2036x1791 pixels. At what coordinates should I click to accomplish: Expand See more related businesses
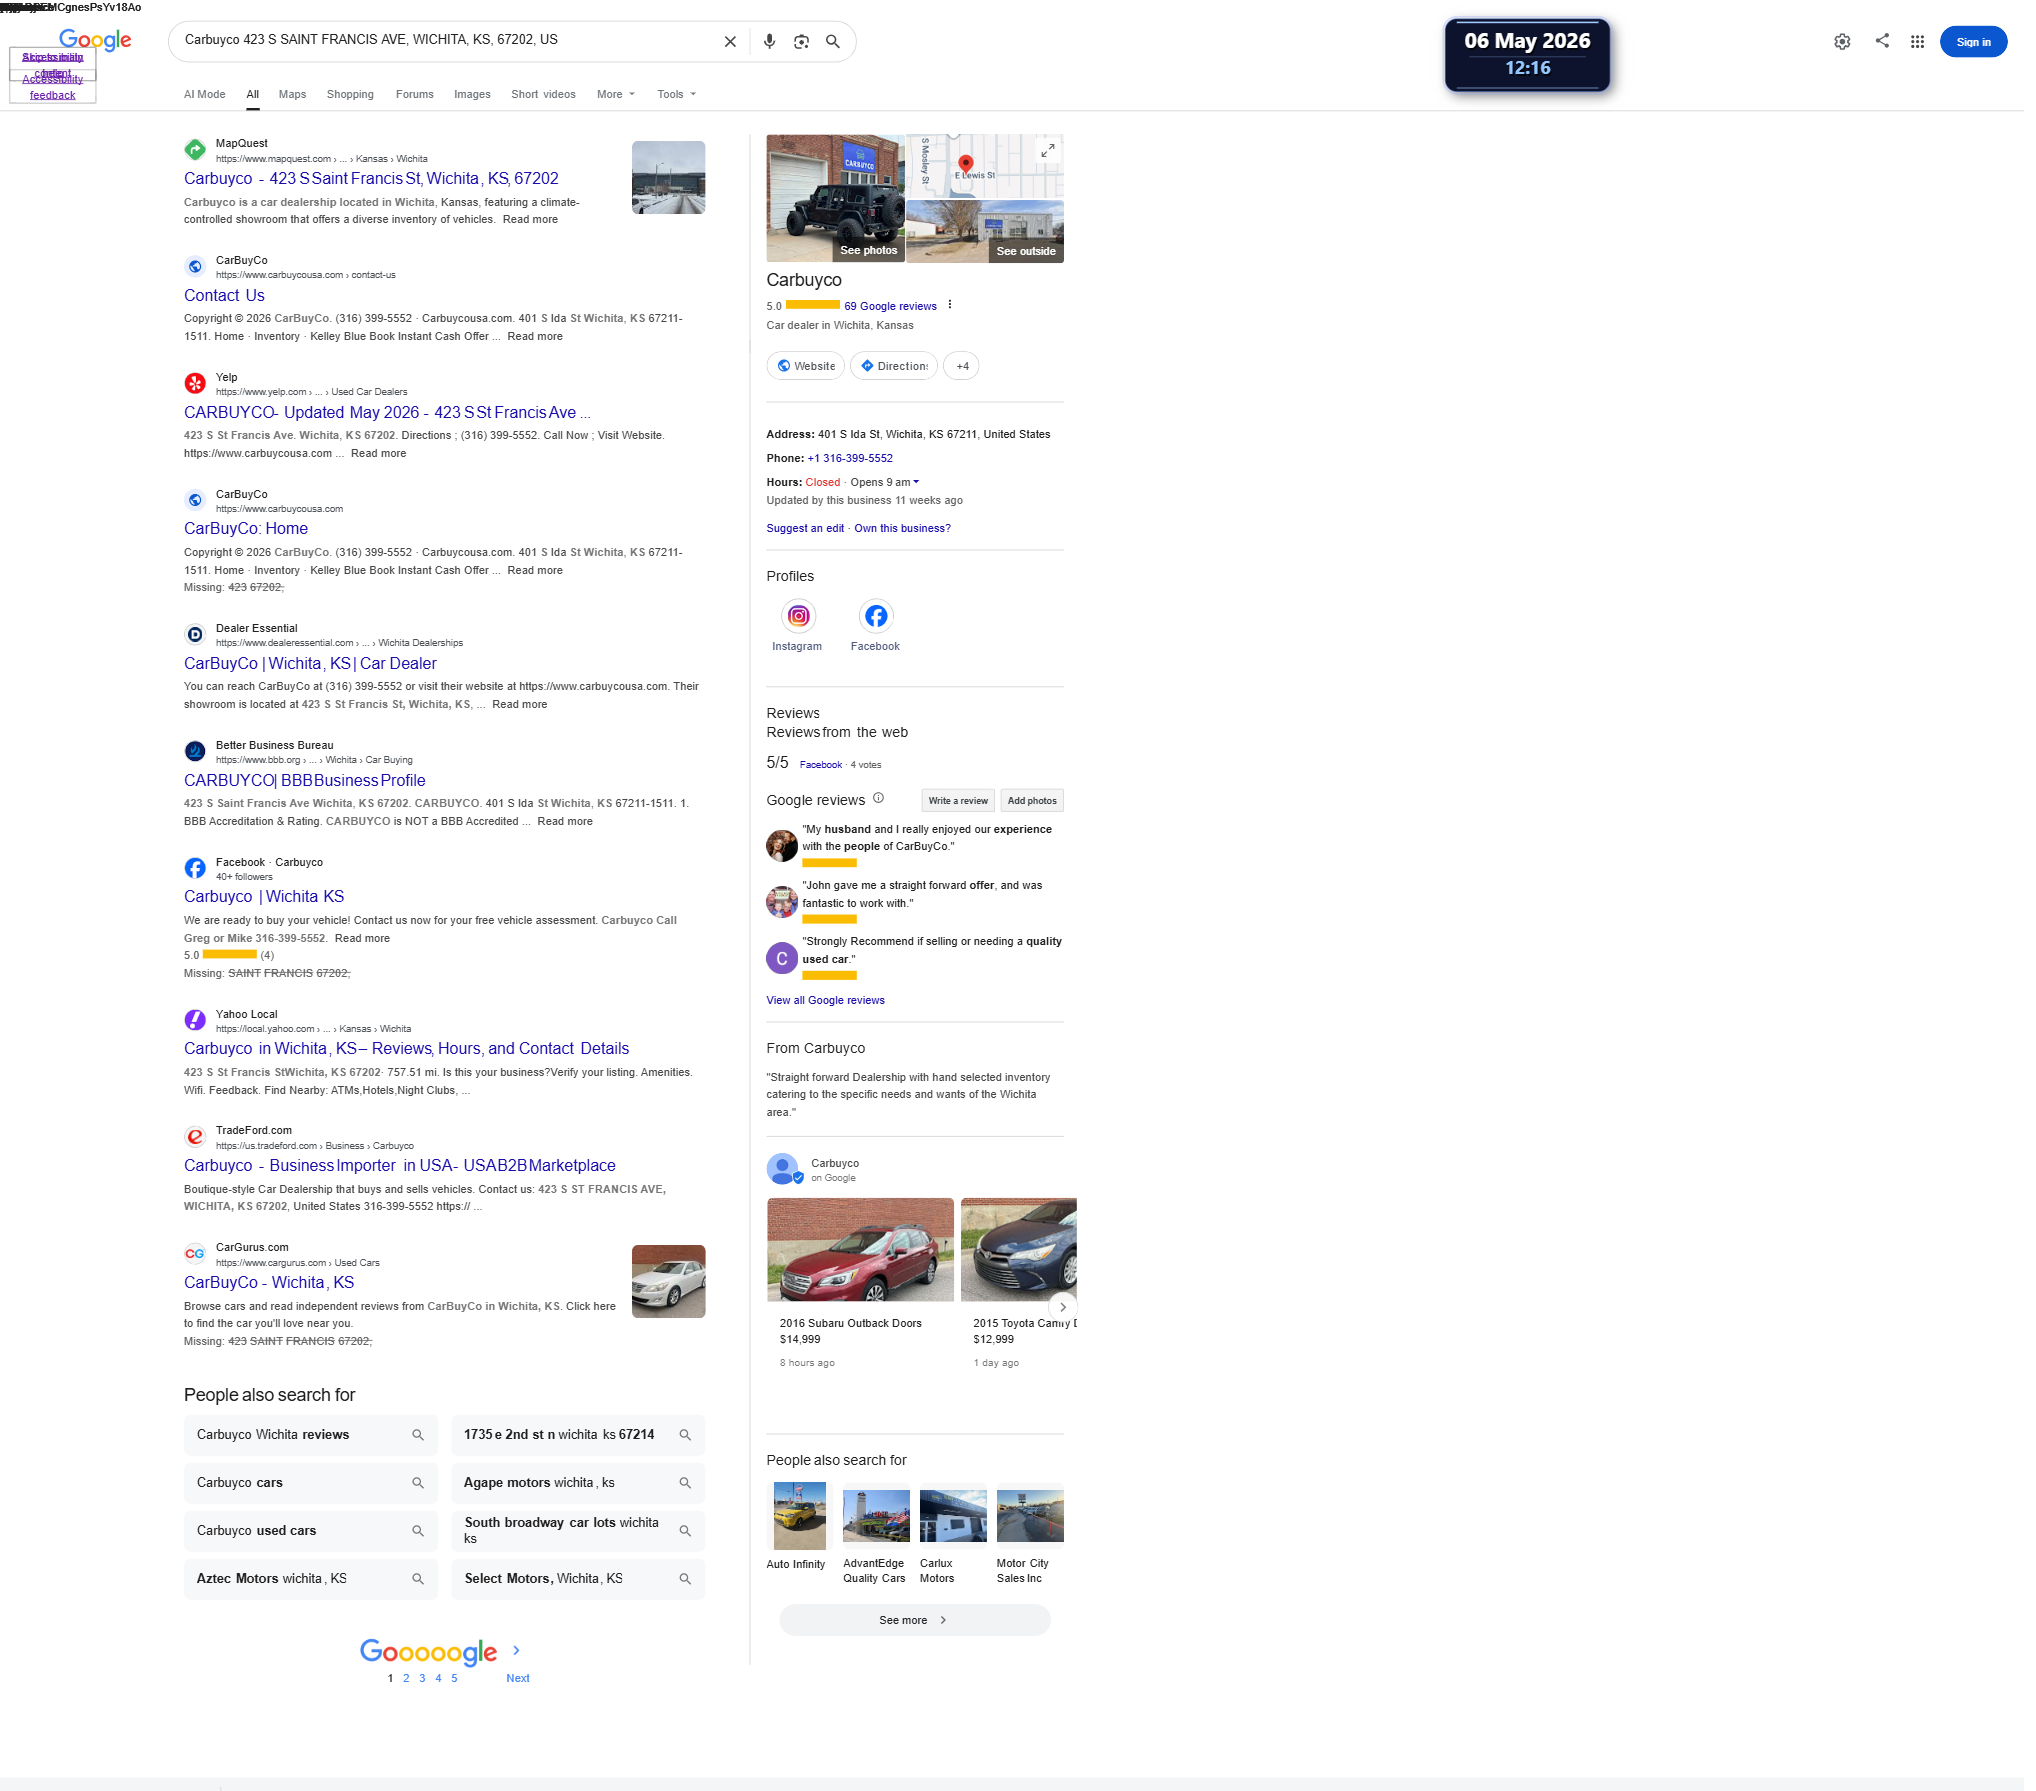click(914, 1620)
